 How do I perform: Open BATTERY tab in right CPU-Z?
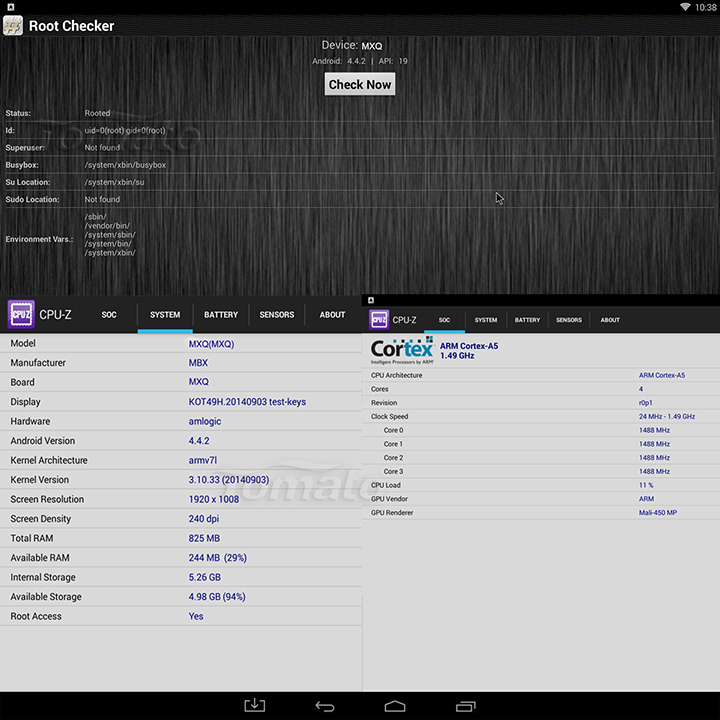(527, 320)
